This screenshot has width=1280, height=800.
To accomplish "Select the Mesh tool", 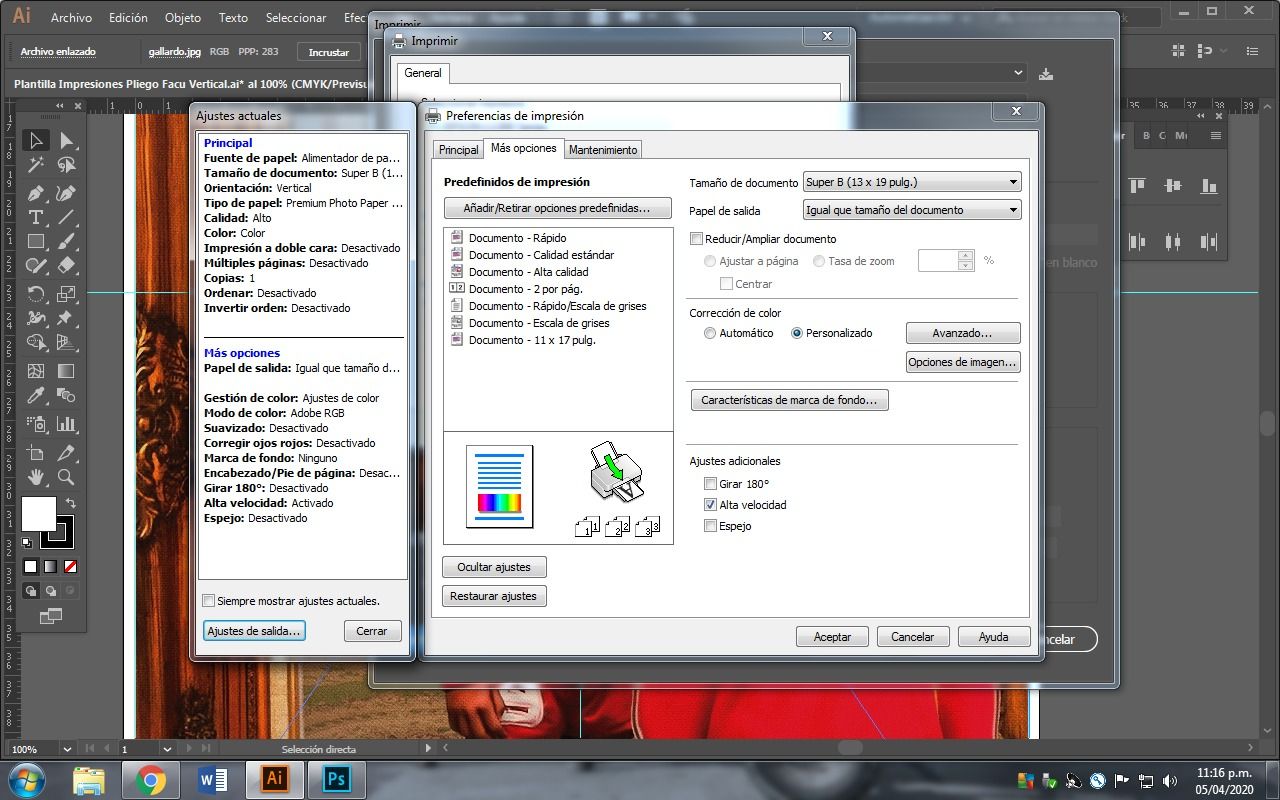I will pyautogui.click(x=36, y=371).
